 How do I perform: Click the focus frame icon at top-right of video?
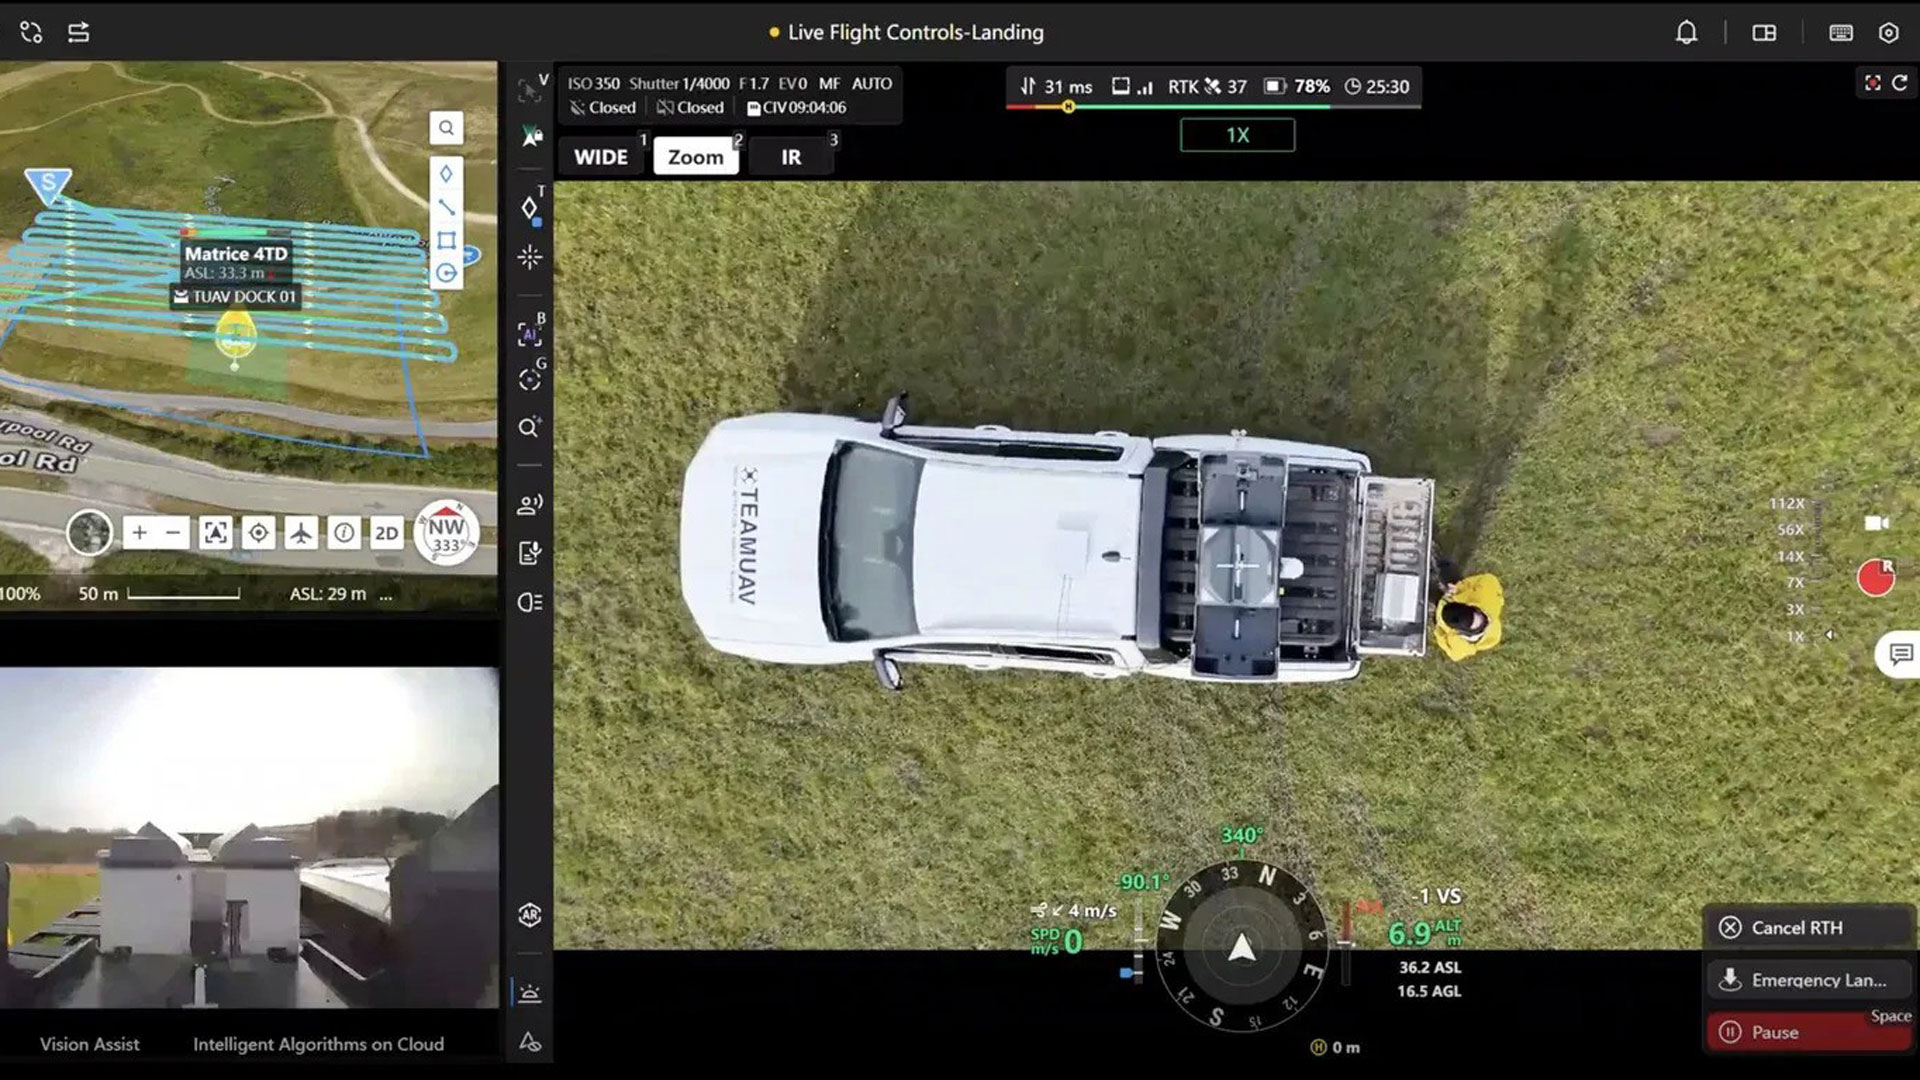pos(1872,84)
